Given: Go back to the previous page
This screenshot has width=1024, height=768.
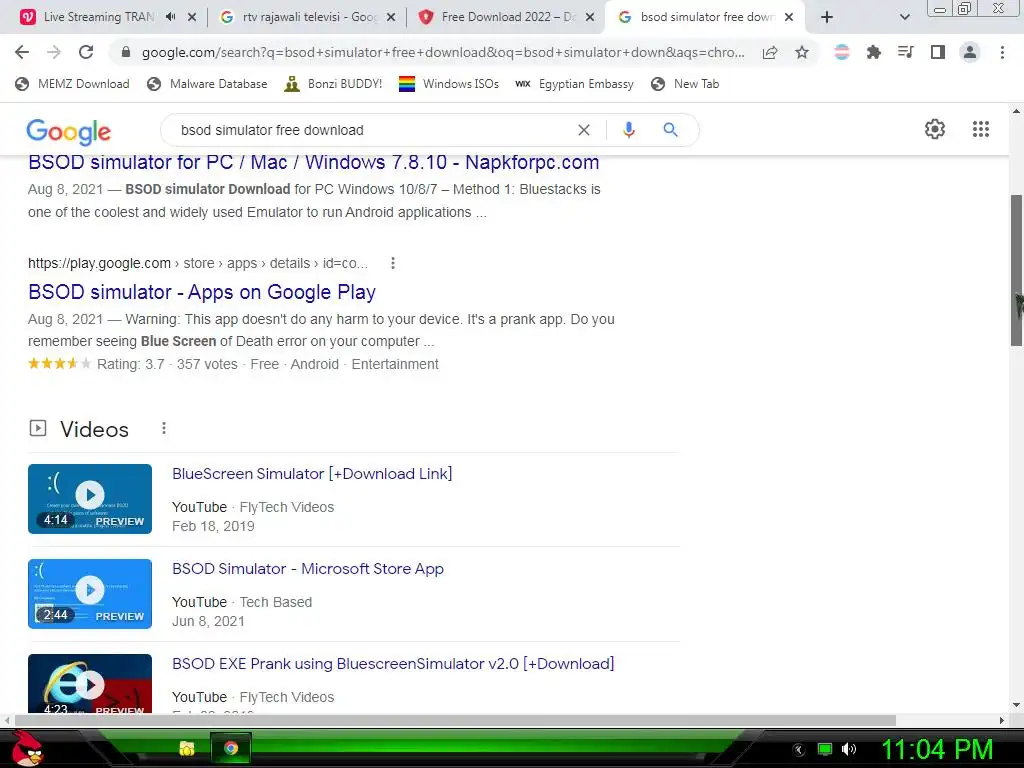Looking at the screenshot, I should click(x=22, y=52).
